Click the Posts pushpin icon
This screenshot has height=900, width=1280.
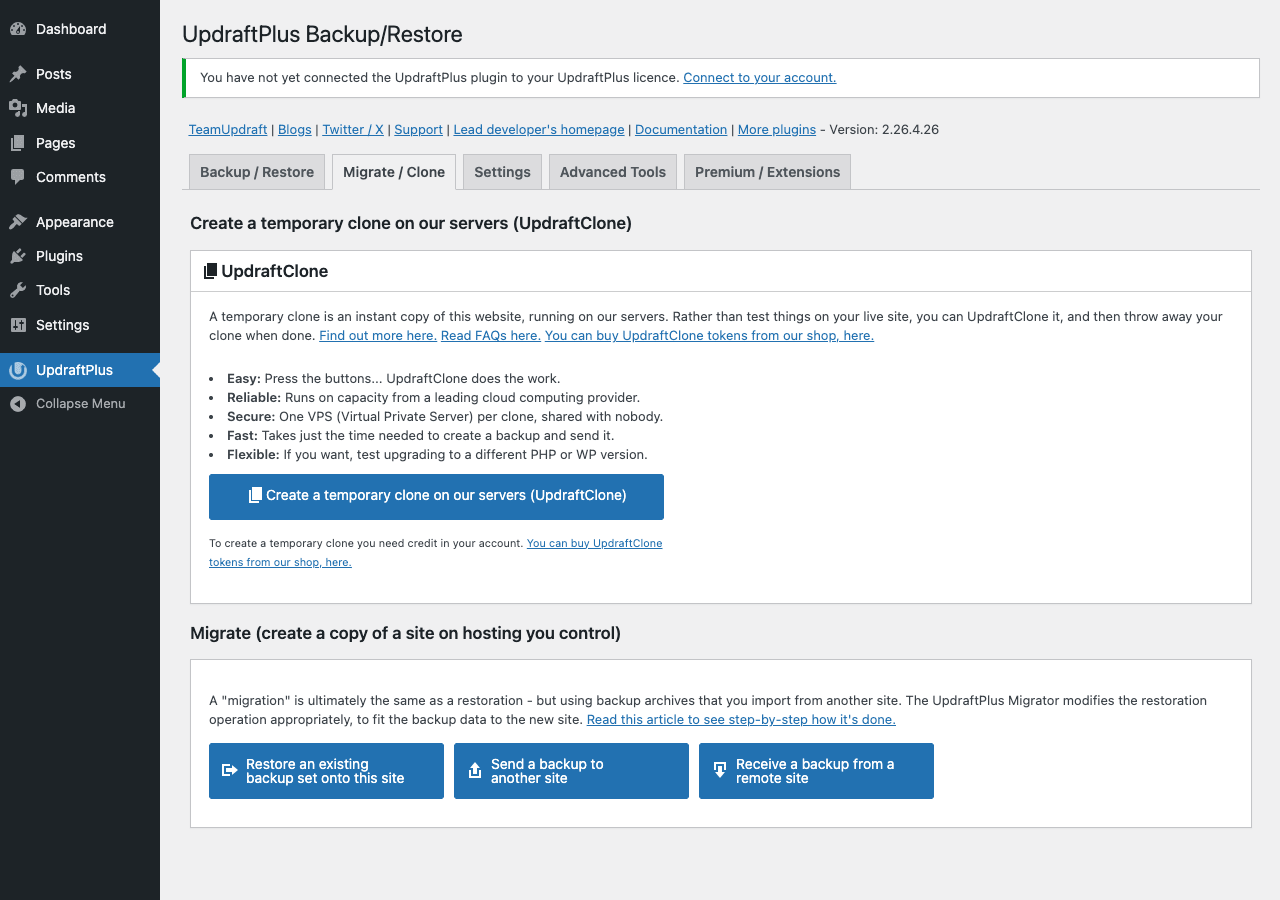pos(18,74)
